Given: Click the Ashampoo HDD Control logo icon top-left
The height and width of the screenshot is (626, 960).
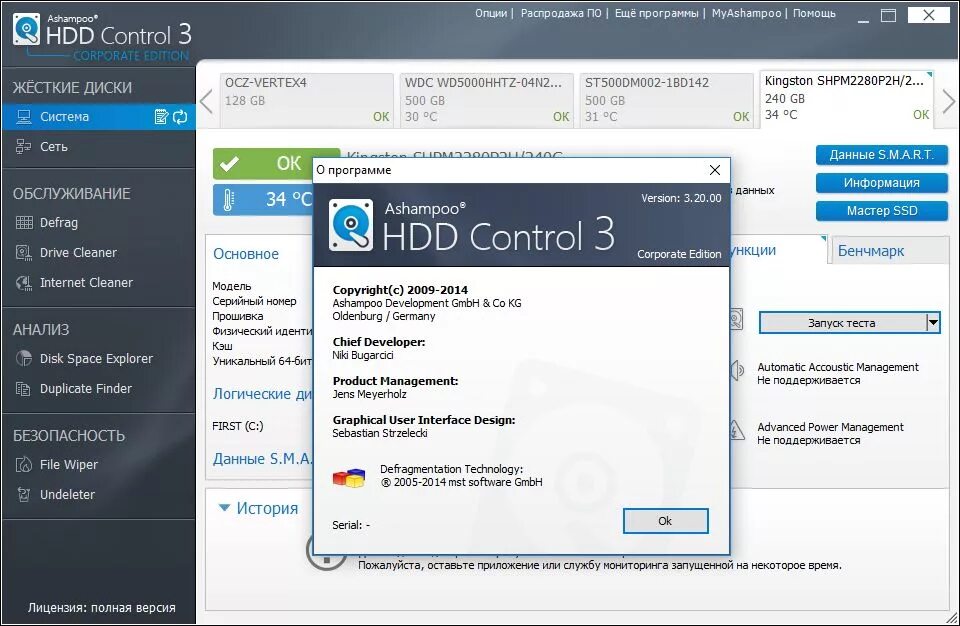Looking at the screenshot, I should tap(27, 29).
